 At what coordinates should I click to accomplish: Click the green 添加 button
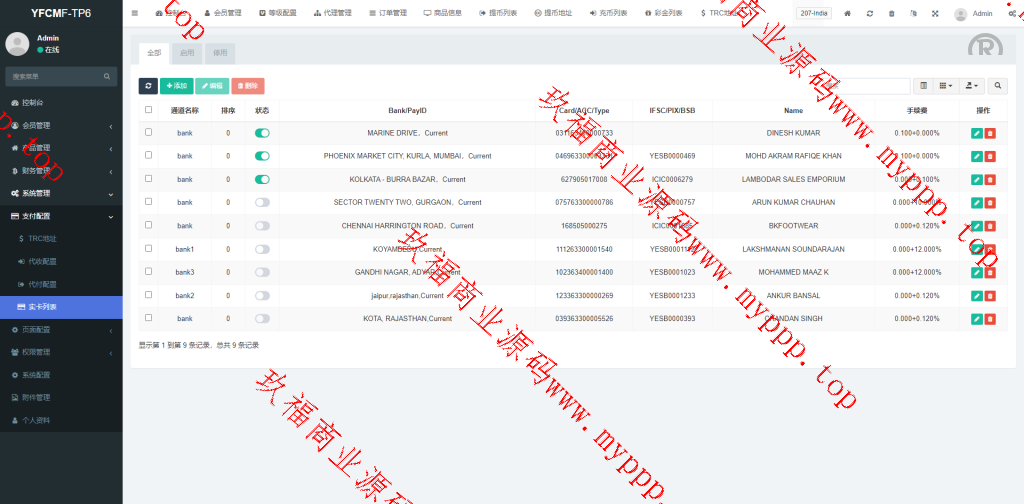176,86
